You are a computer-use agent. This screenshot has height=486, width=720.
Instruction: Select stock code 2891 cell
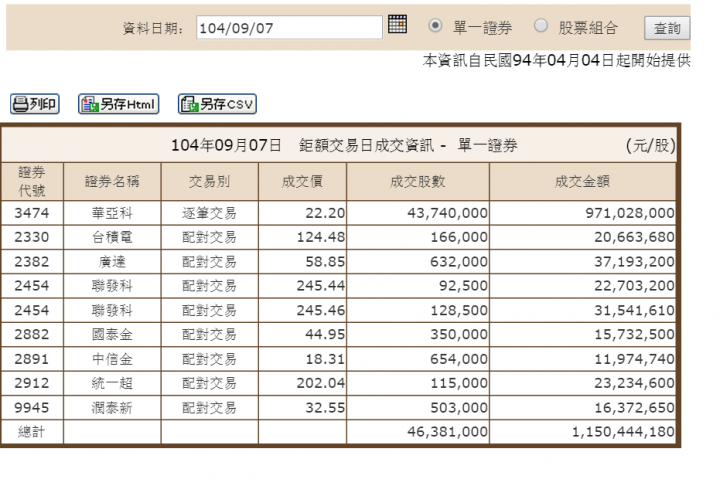32,359
